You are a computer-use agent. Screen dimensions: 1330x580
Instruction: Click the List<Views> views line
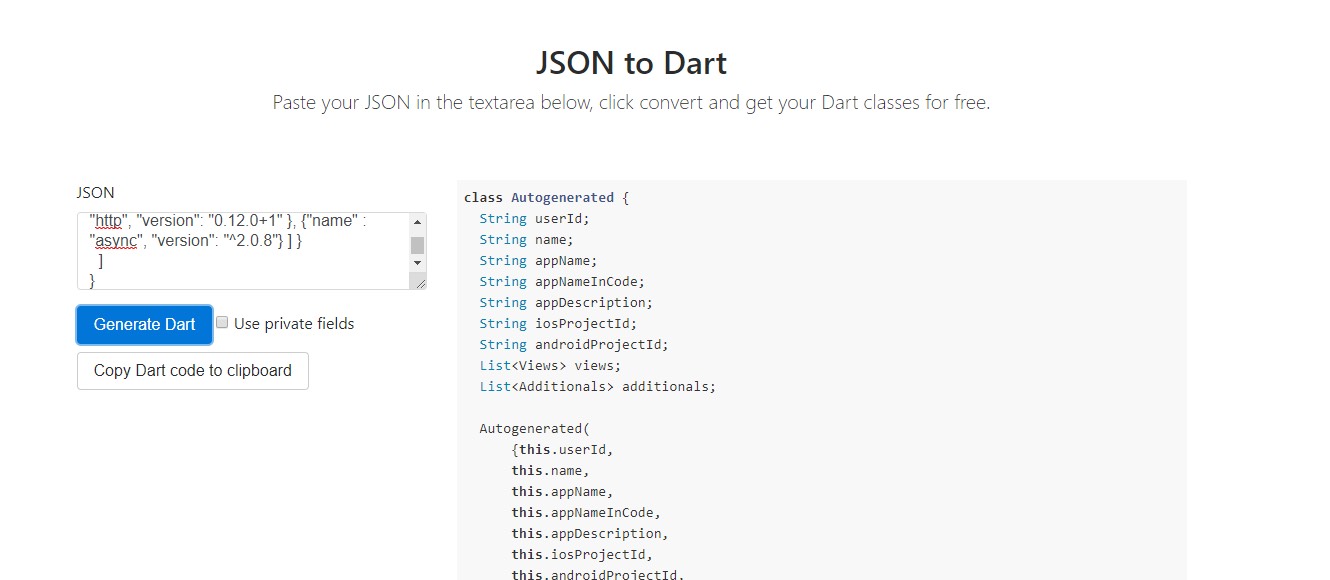tap(549, 365)
